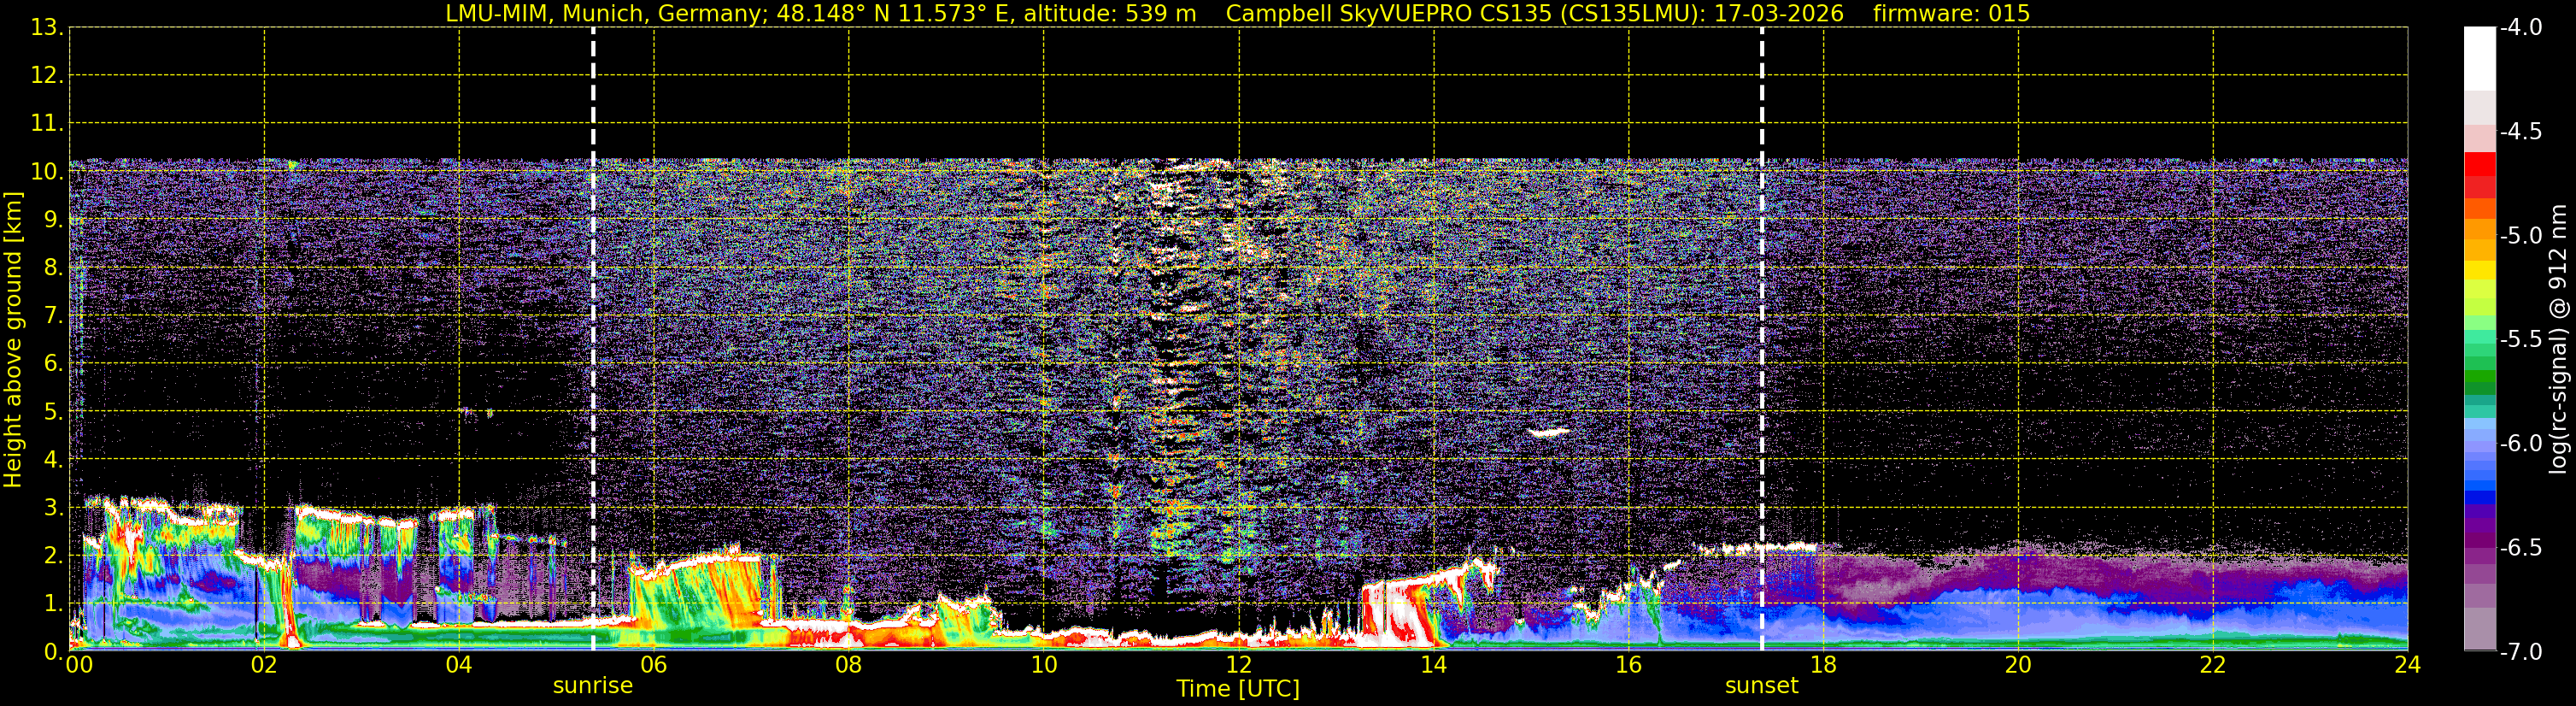Click the time axis tick label '08'

coord(849,665)
